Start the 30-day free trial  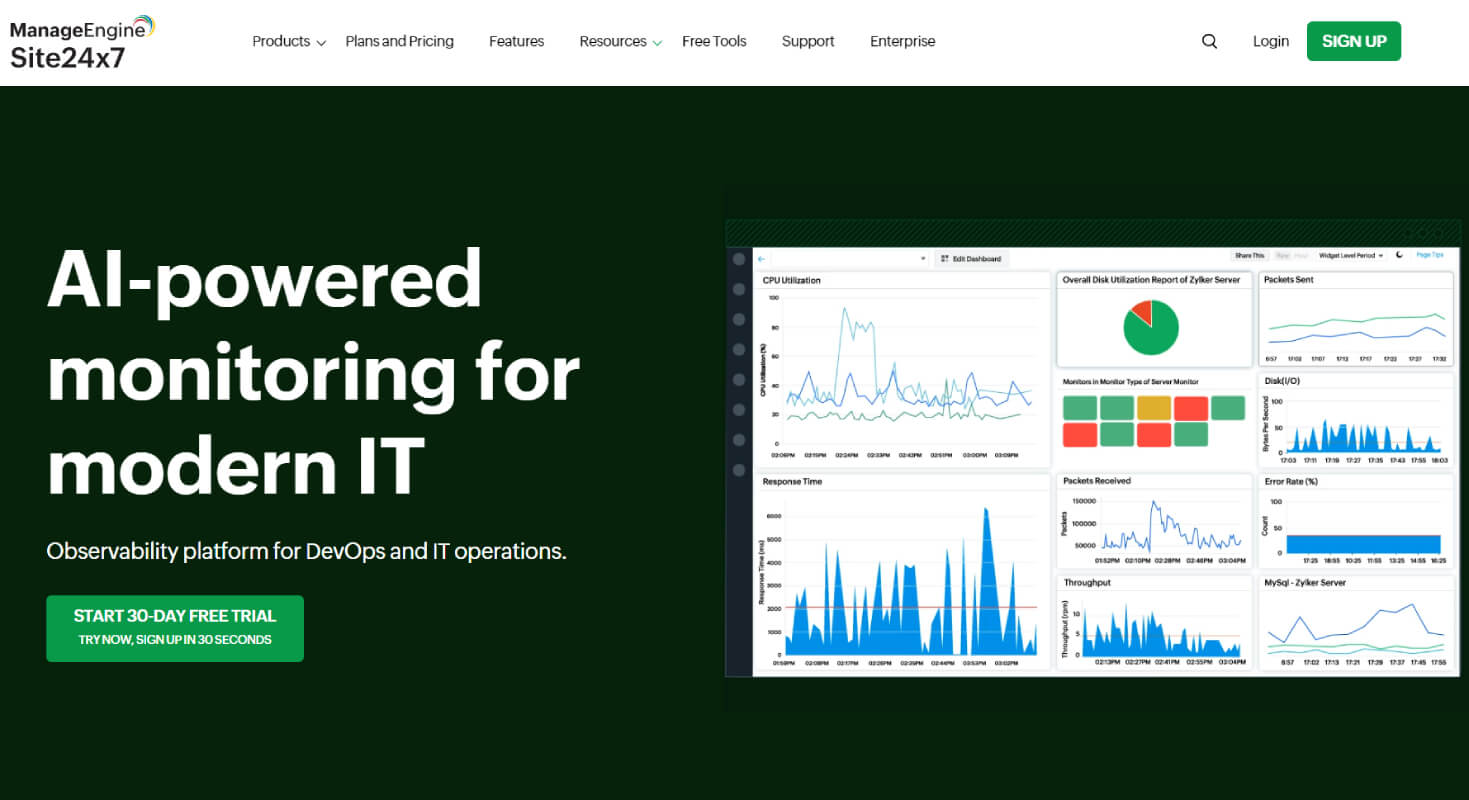[x=175, y=628]
